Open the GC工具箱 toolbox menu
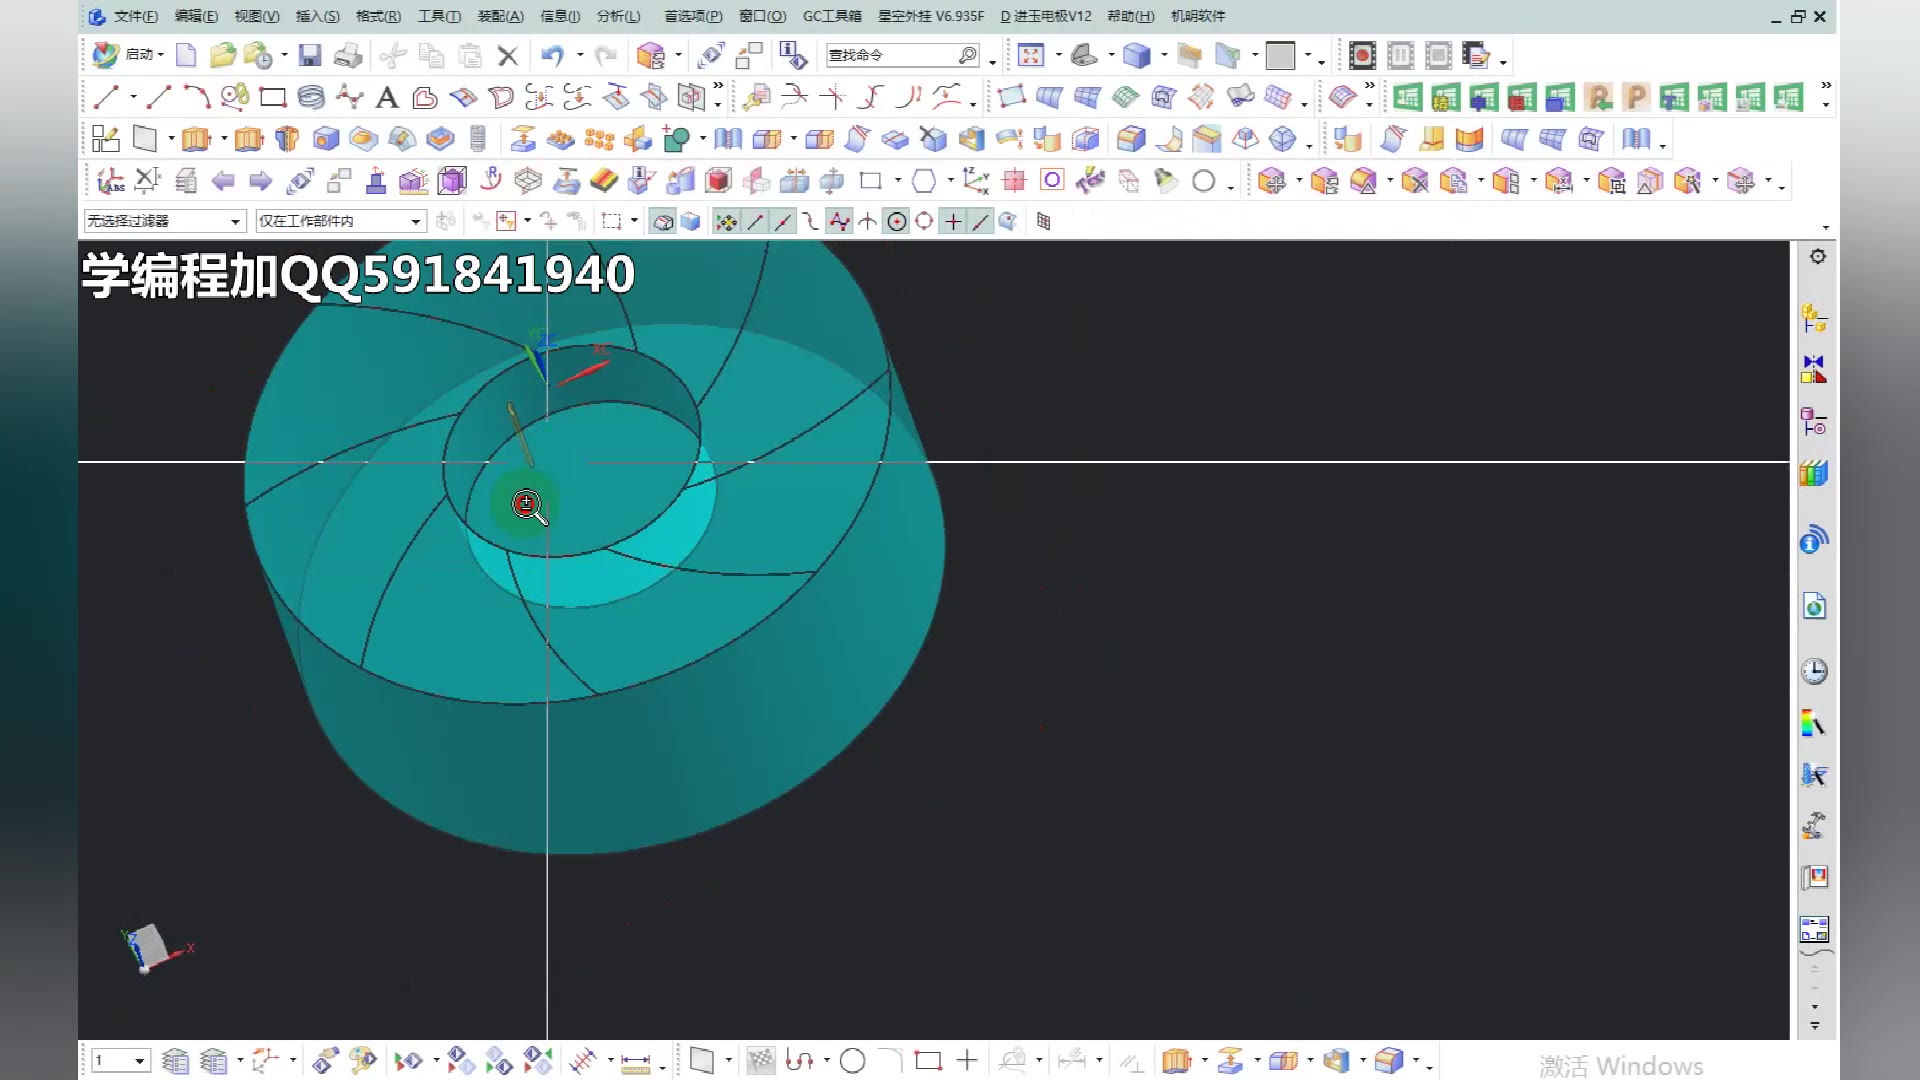The image size is (1920, 1080). click(831, 16)
